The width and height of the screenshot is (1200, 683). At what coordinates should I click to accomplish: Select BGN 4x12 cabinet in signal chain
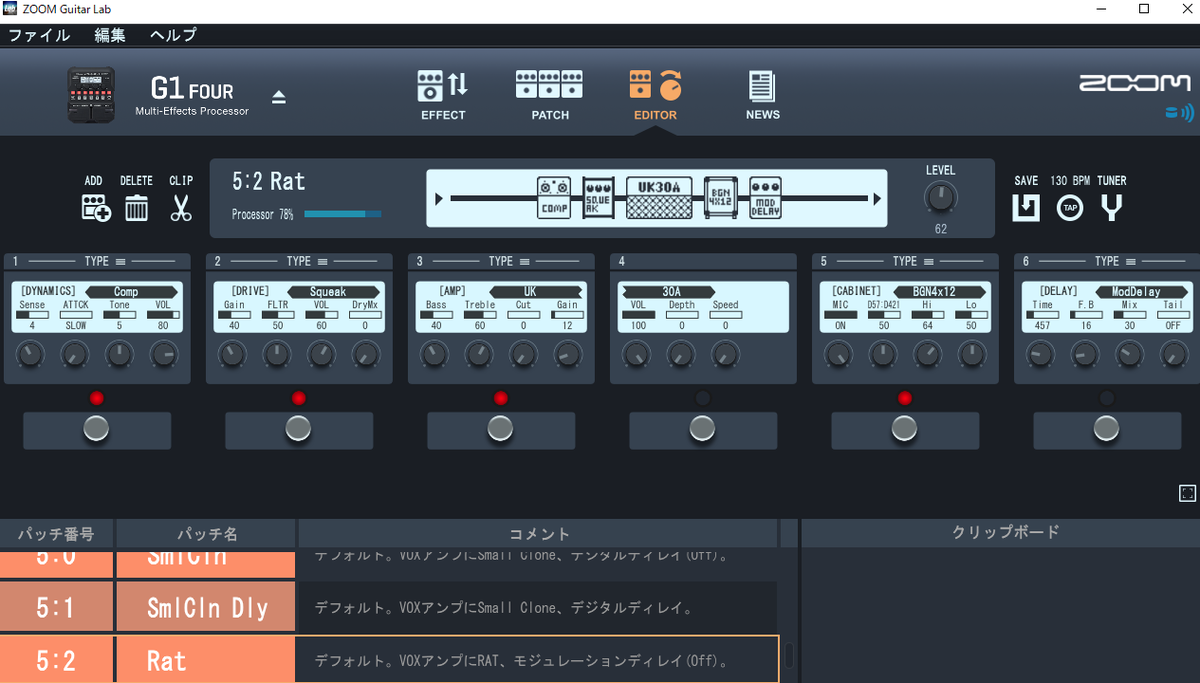[x=721, y=198]
